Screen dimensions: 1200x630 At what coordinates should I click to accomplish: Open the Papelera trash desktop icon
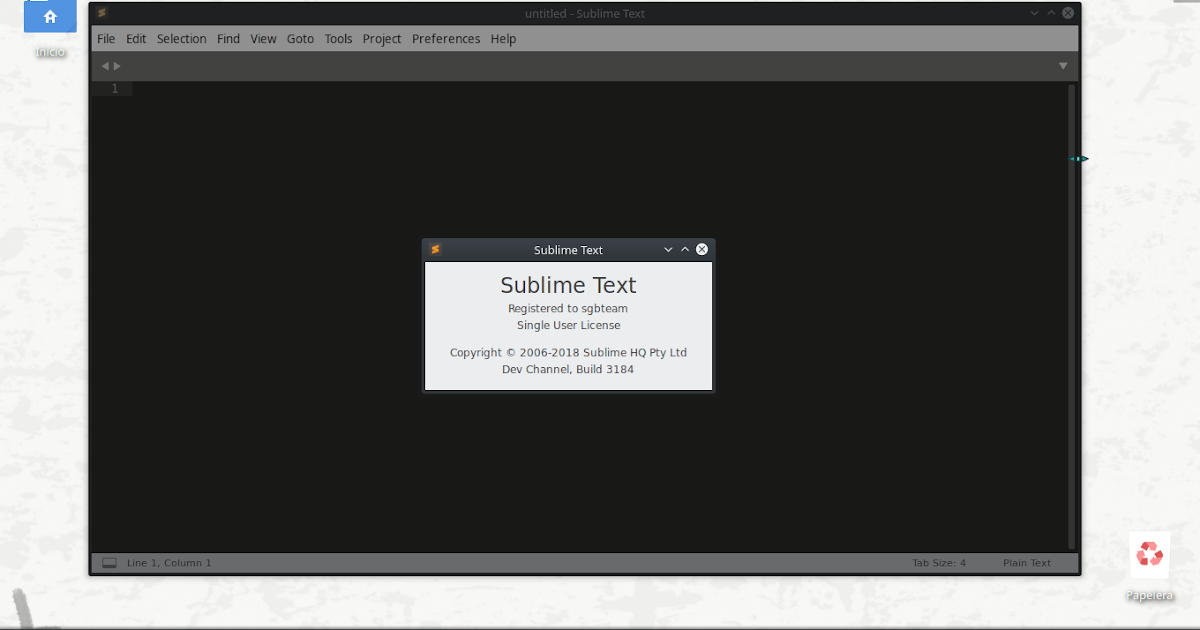pyautogui.click(x=1149, y=565)
